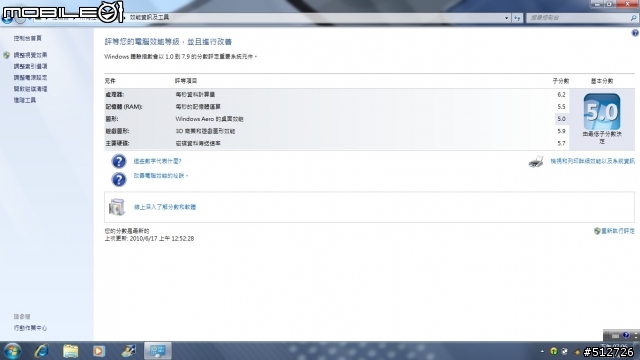Click the question mark icon beside the performance tips link

click(119, 179)
